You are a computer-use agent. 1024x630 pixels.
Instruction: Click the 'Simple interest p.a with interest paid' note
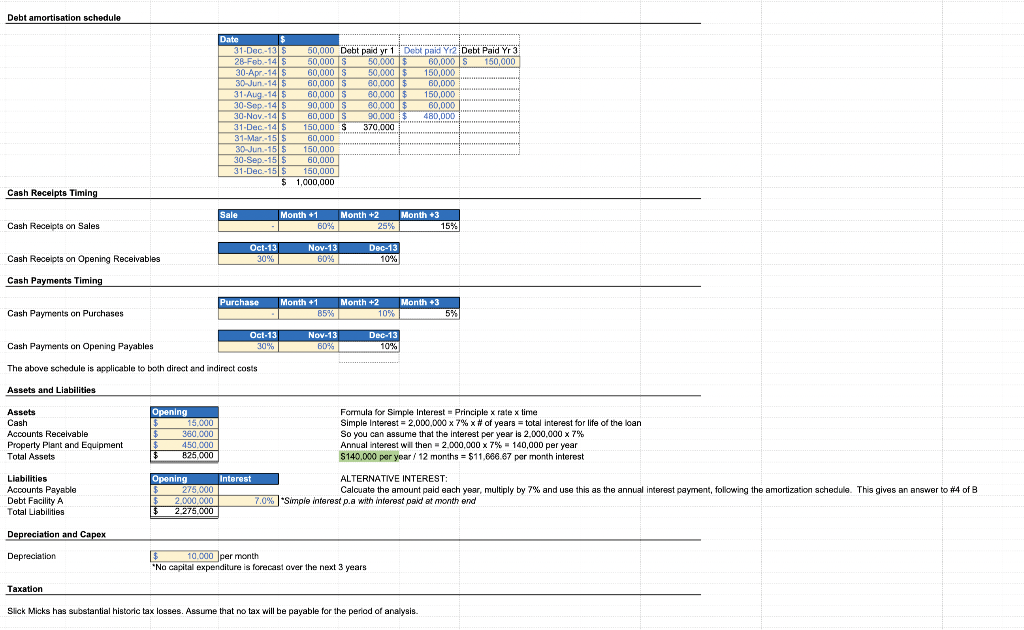coord(378,501)
